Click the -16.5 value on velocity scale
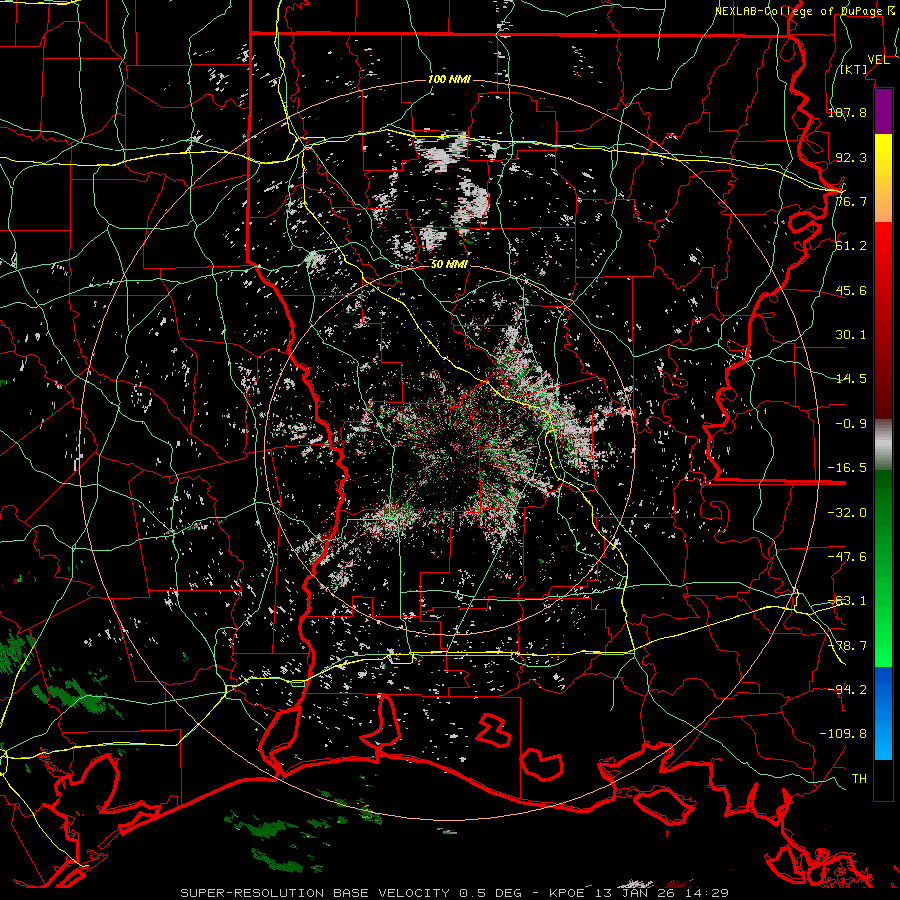The image size is (900, 900). (847, 468)
